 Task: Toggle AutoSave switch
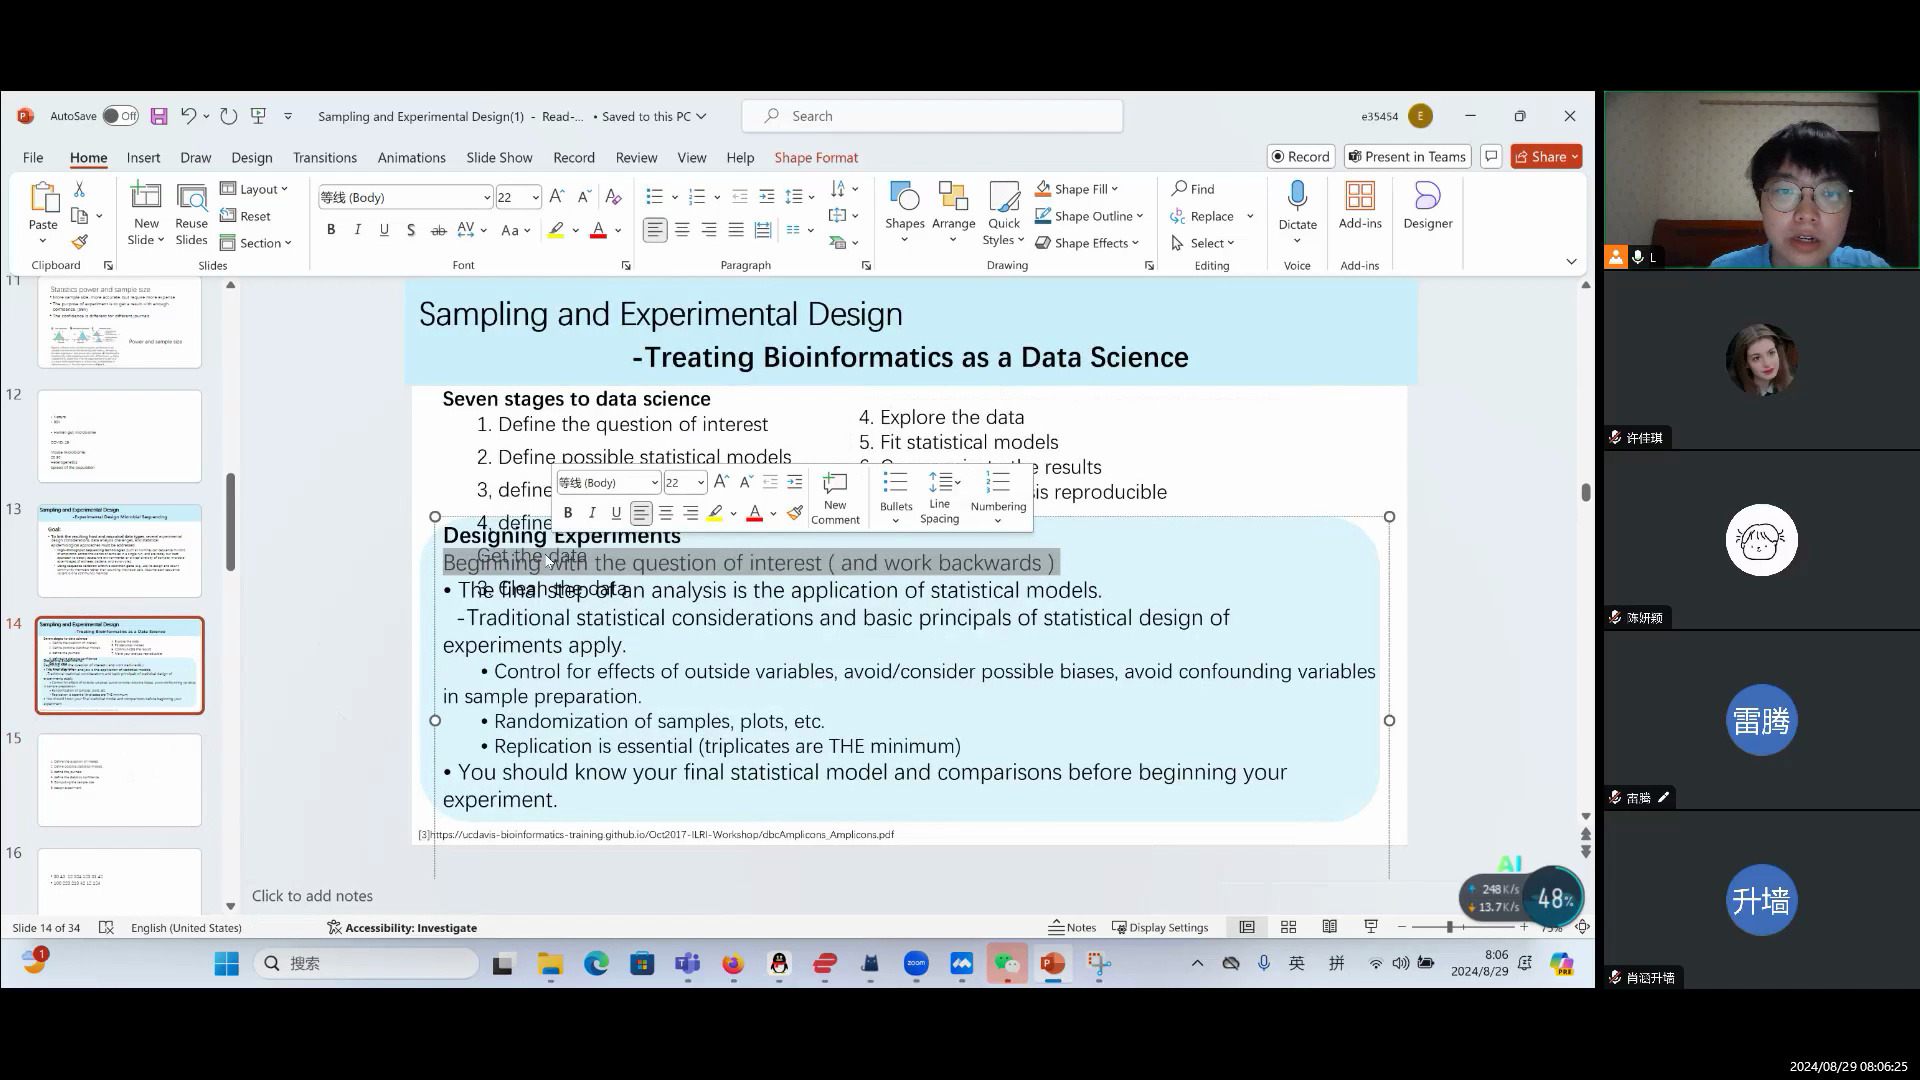coord(120,116)
